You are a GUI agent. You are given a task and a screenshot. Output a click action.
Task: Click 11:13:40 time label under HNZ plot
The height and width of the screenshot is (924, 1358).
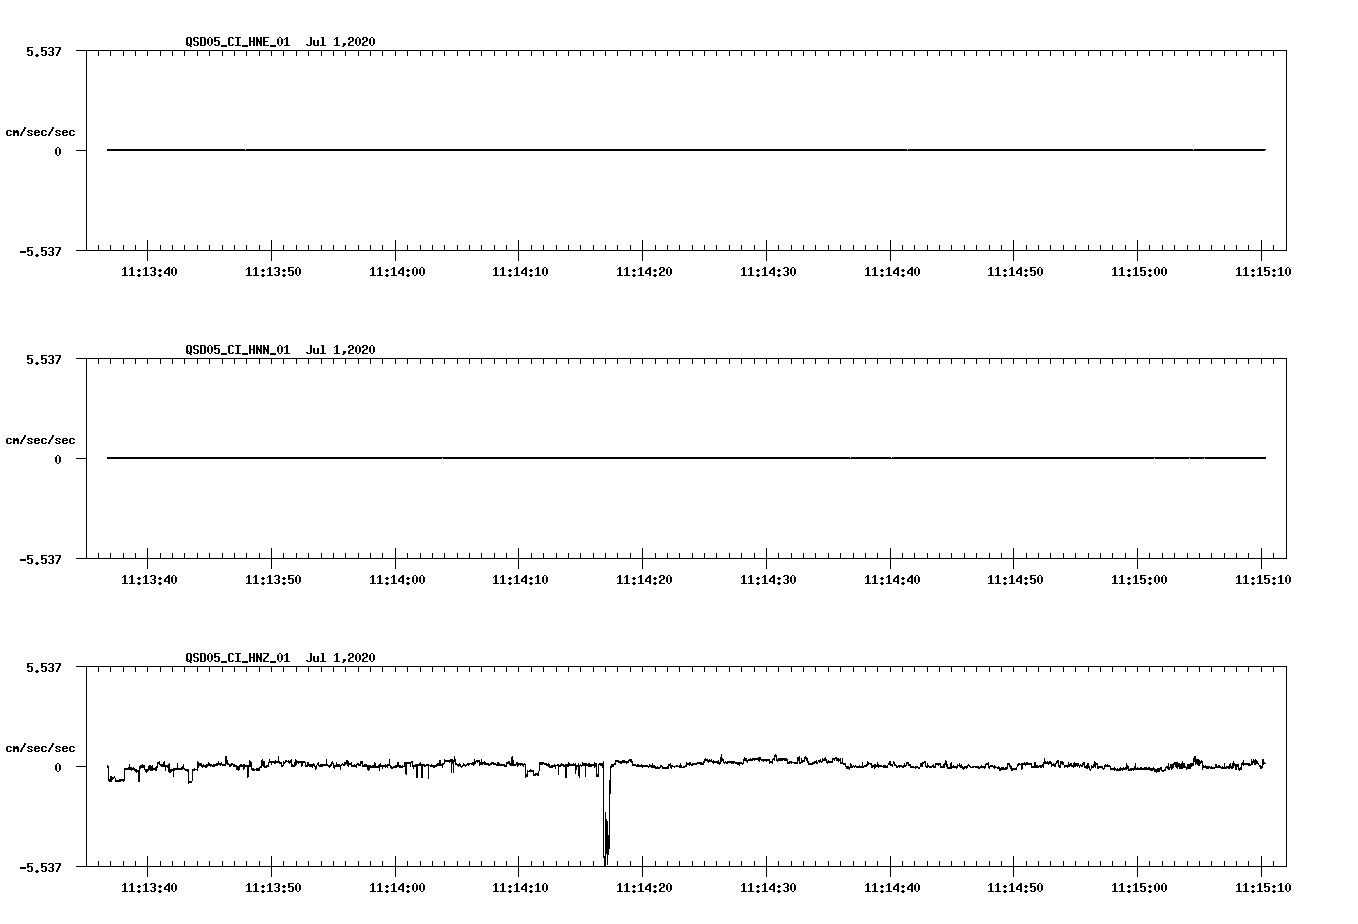(149, 888)
